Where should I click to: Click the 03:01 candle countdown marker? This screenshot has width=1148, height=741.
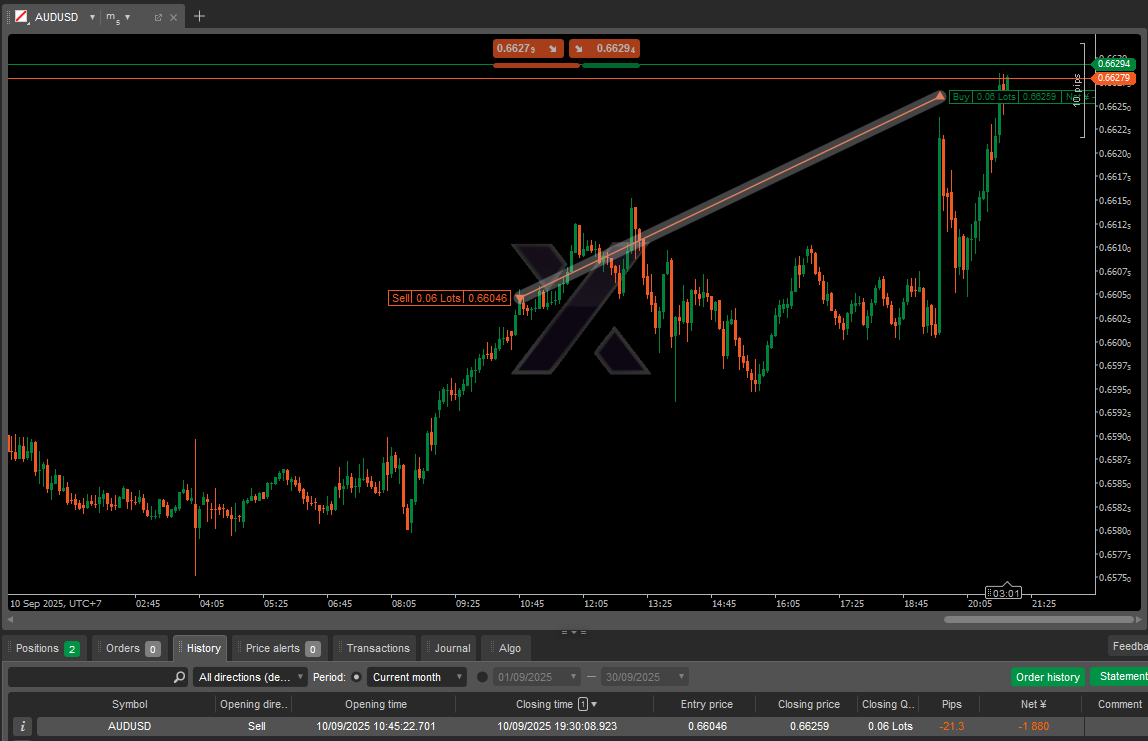point(1005,593)
